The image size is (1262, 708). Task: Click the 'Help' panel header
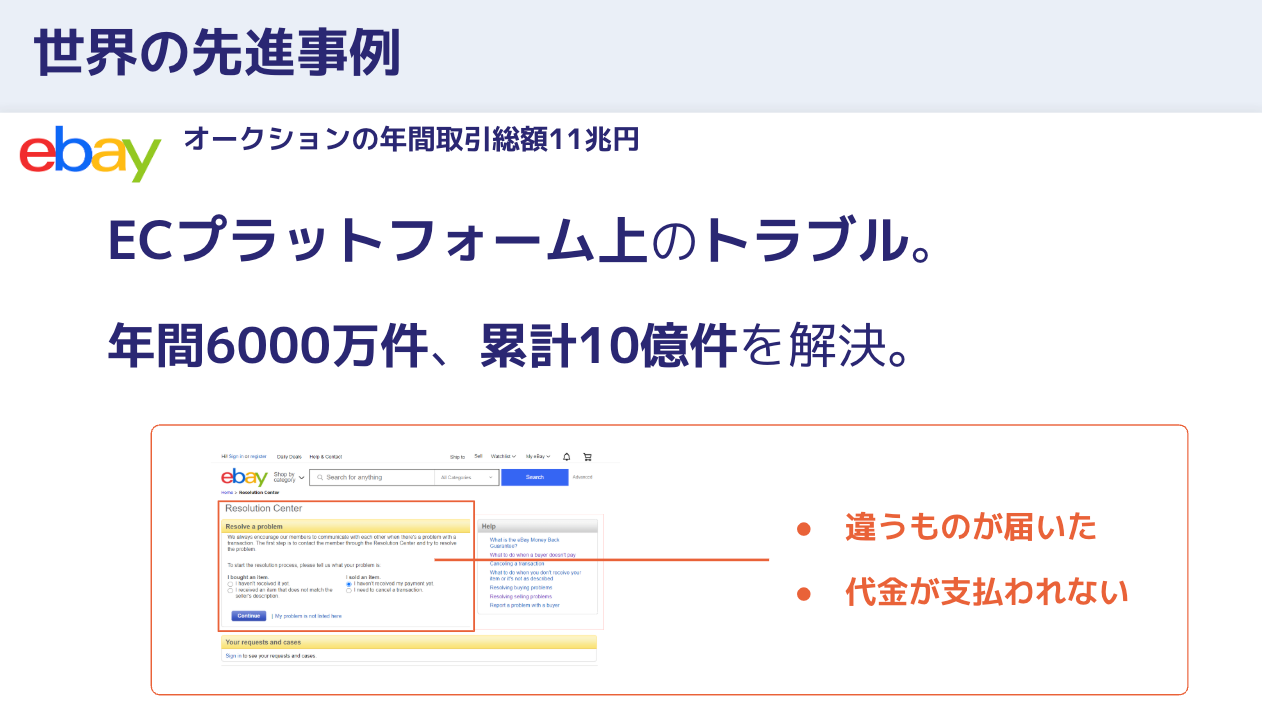point(538,527)
